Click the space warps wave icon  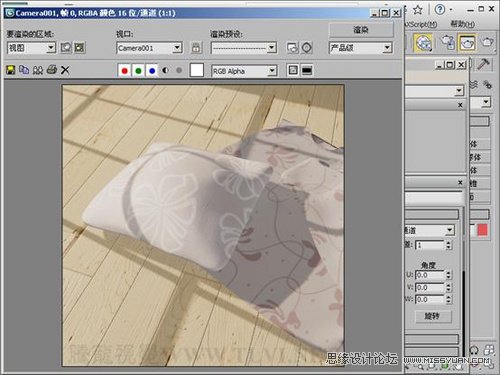pos(474,84)
